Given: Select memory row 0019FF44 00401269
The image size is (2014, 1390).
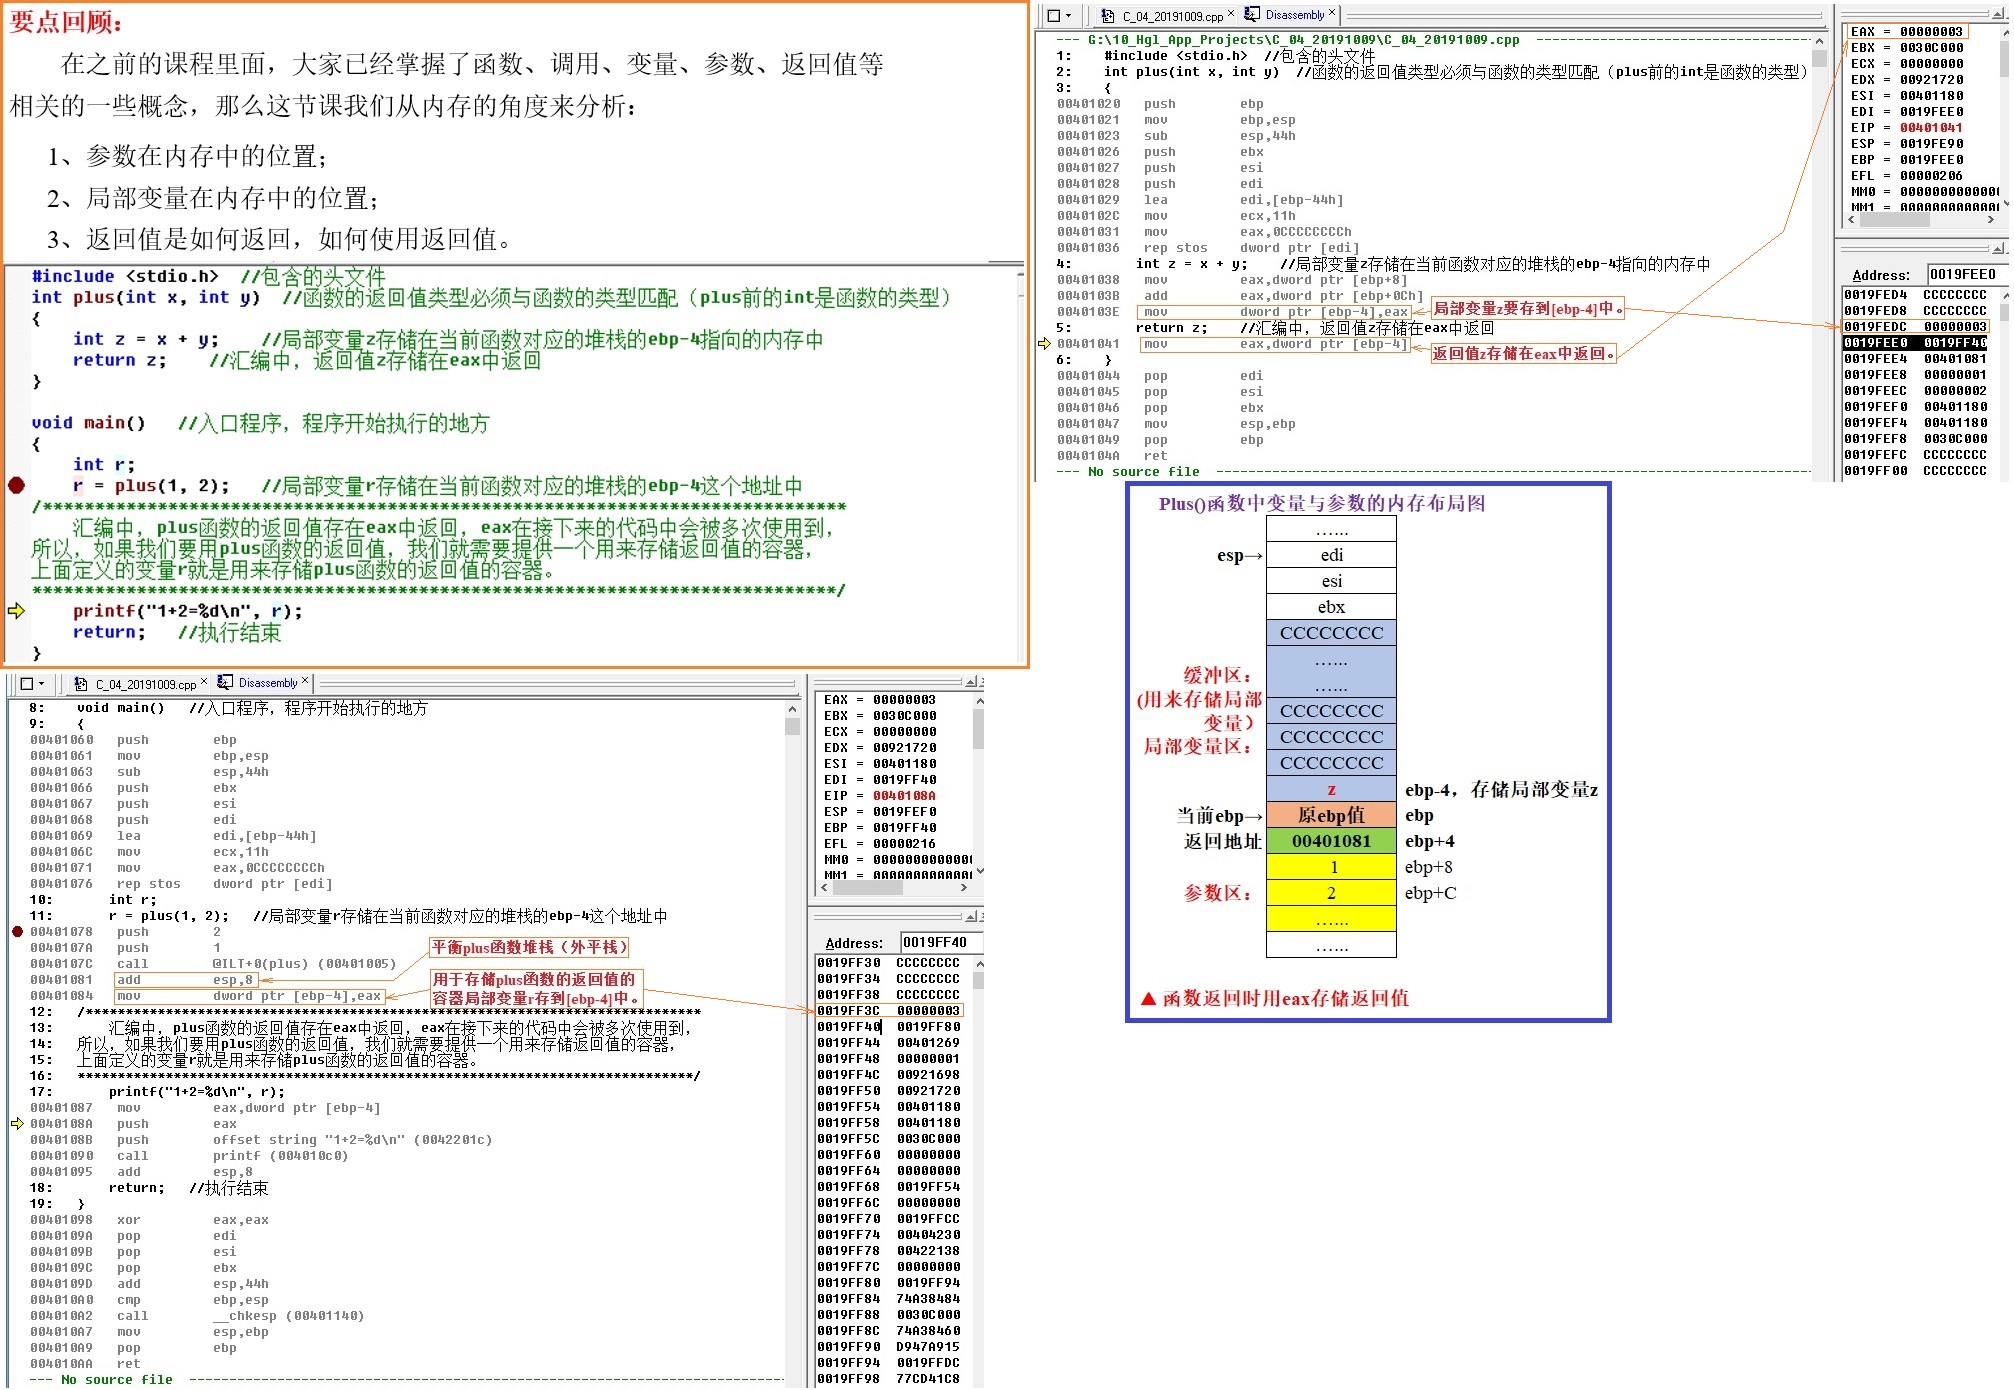Looking at the screenshot, I should (x=888, y=1042).
